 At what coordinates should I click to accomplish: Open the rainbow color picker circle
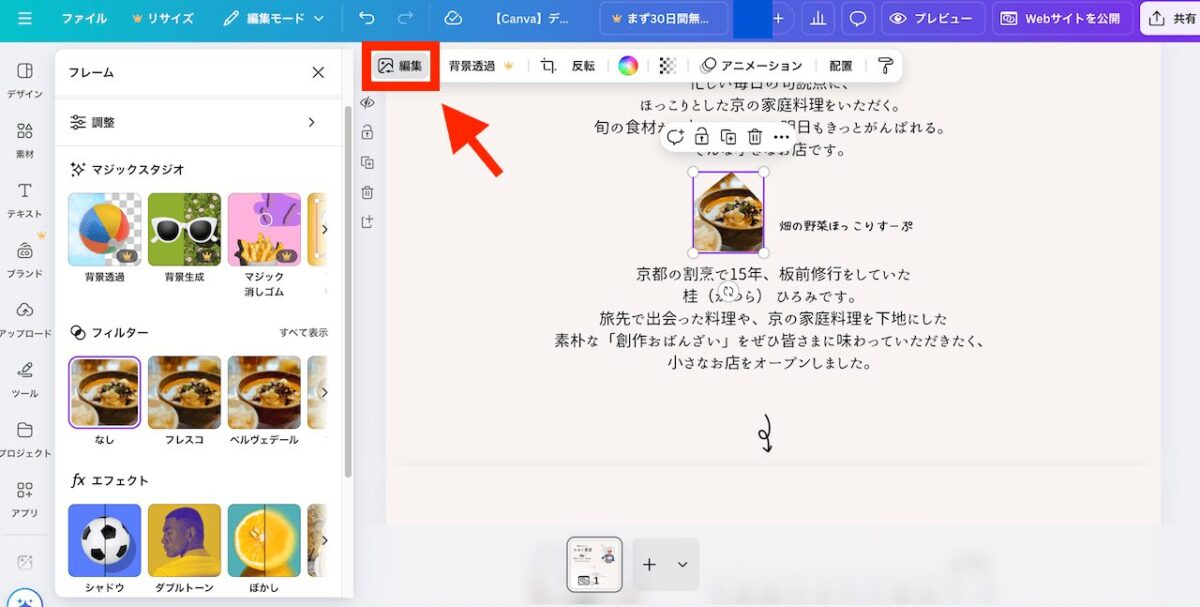click(x=628, y=66)
